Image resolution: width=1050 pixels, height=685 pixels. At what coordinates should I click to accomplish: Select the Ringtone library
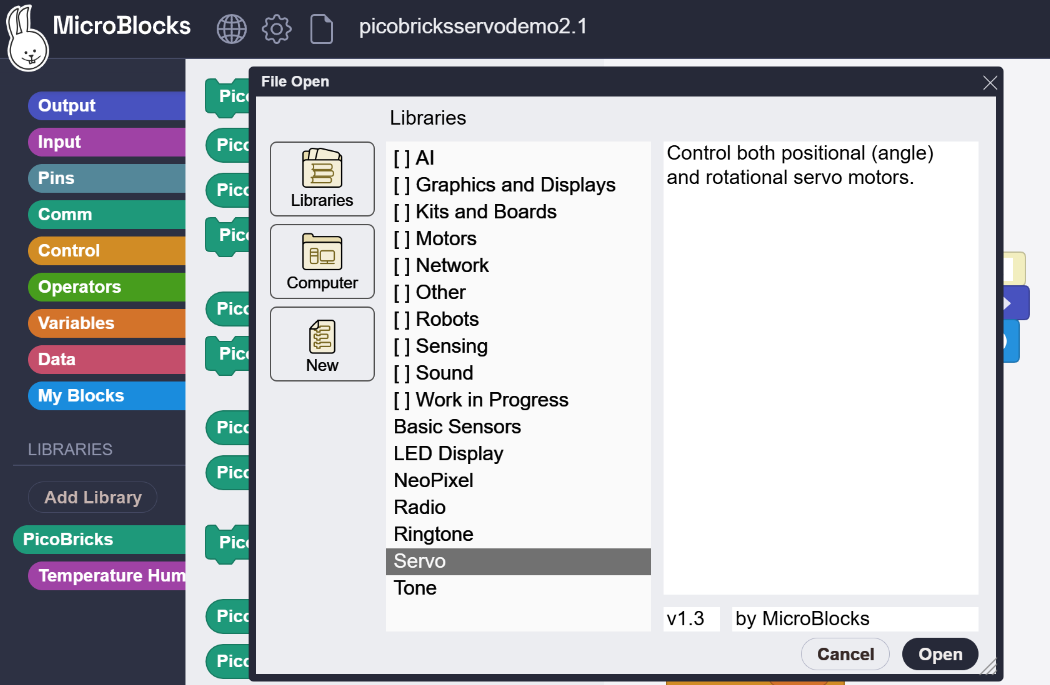coord(518,534)
